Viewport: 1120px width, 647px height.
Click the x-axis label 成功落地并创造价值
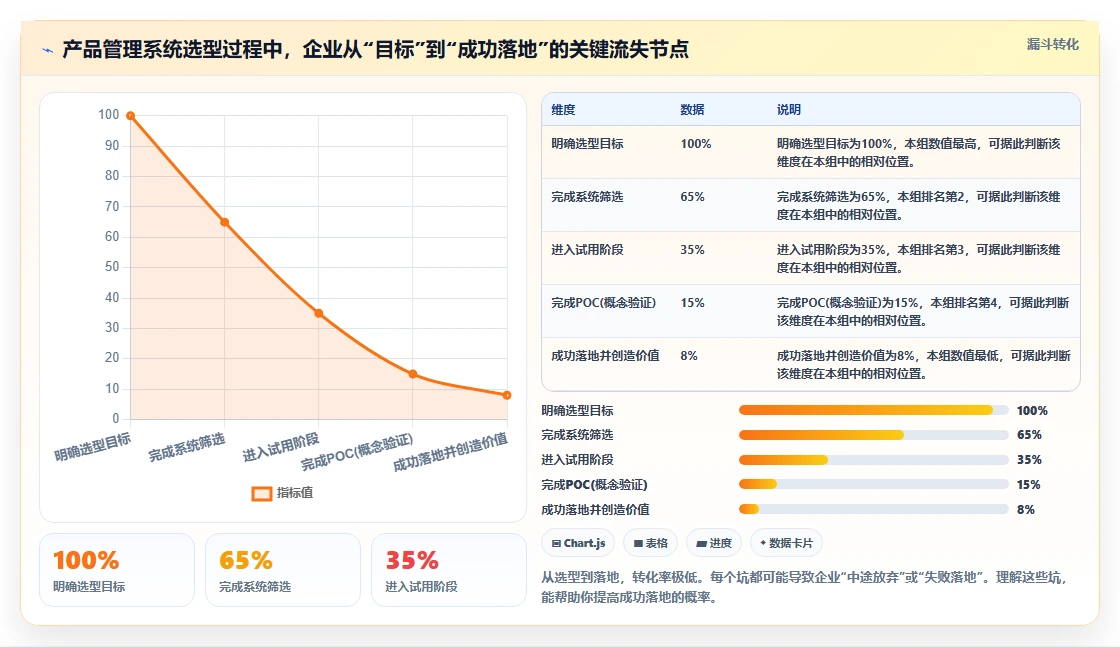(x=451, y=451)
